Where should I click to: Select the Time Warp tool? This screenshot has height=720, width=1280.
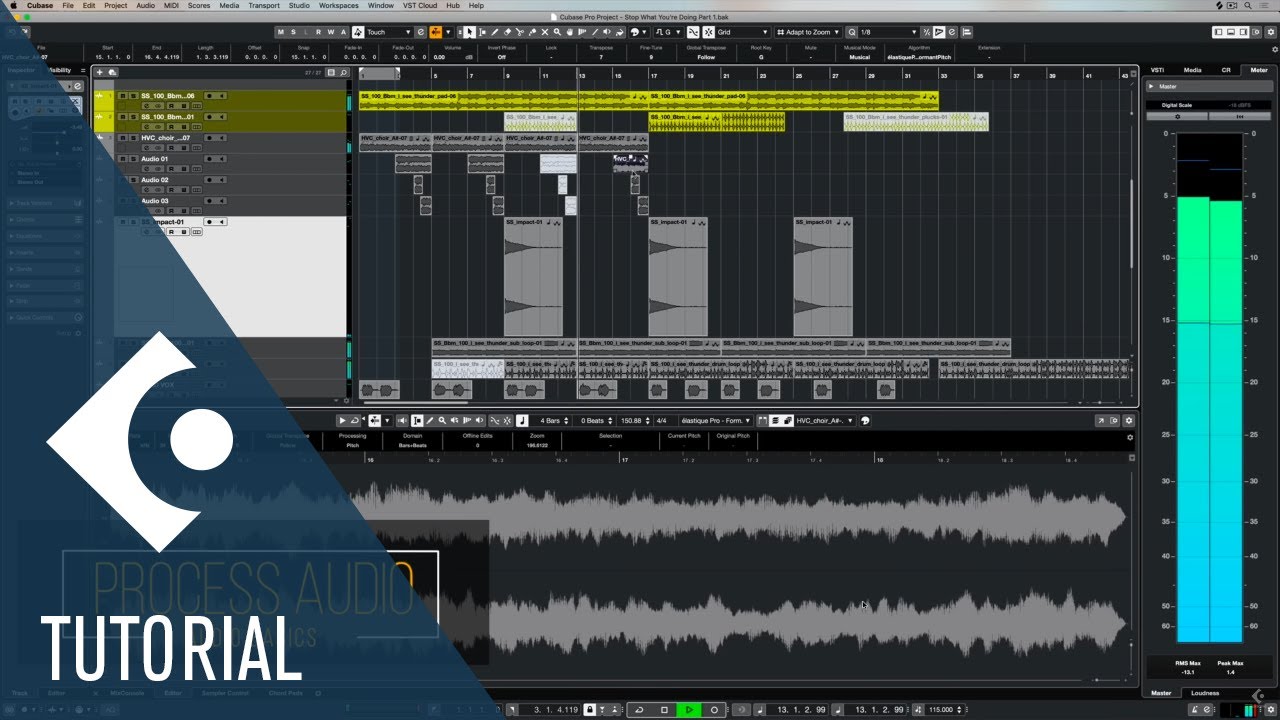(x=582, y=32)
